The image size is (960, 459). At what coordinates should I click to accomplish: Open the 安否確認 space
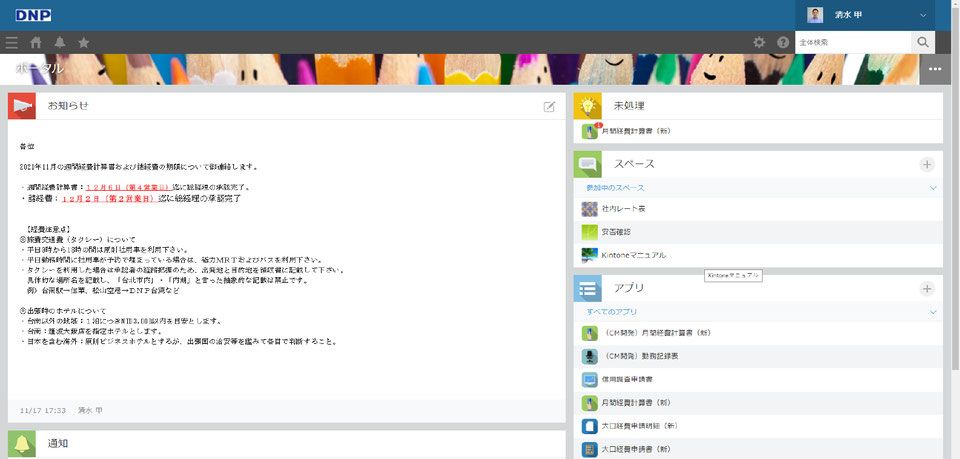[x=616, y=232]
